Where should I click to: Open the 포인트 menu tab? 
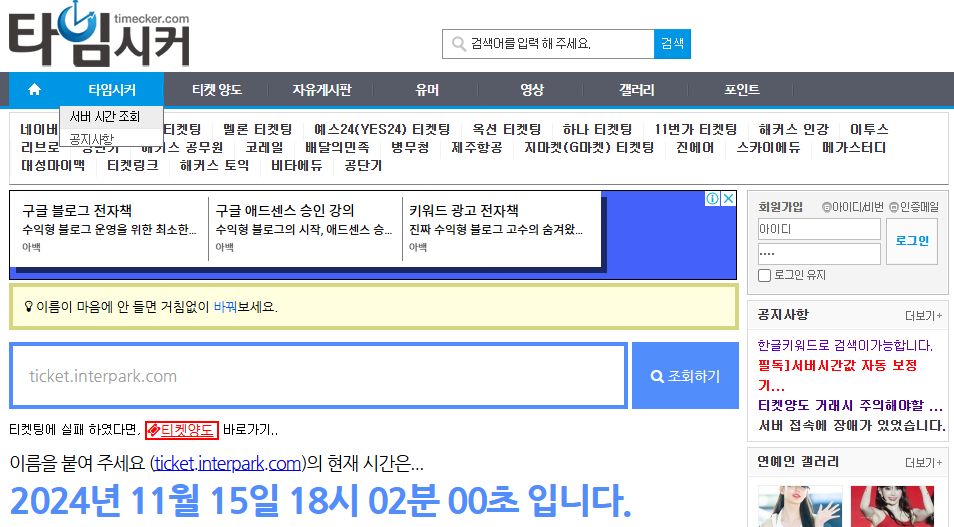click(x=742, y=90)
